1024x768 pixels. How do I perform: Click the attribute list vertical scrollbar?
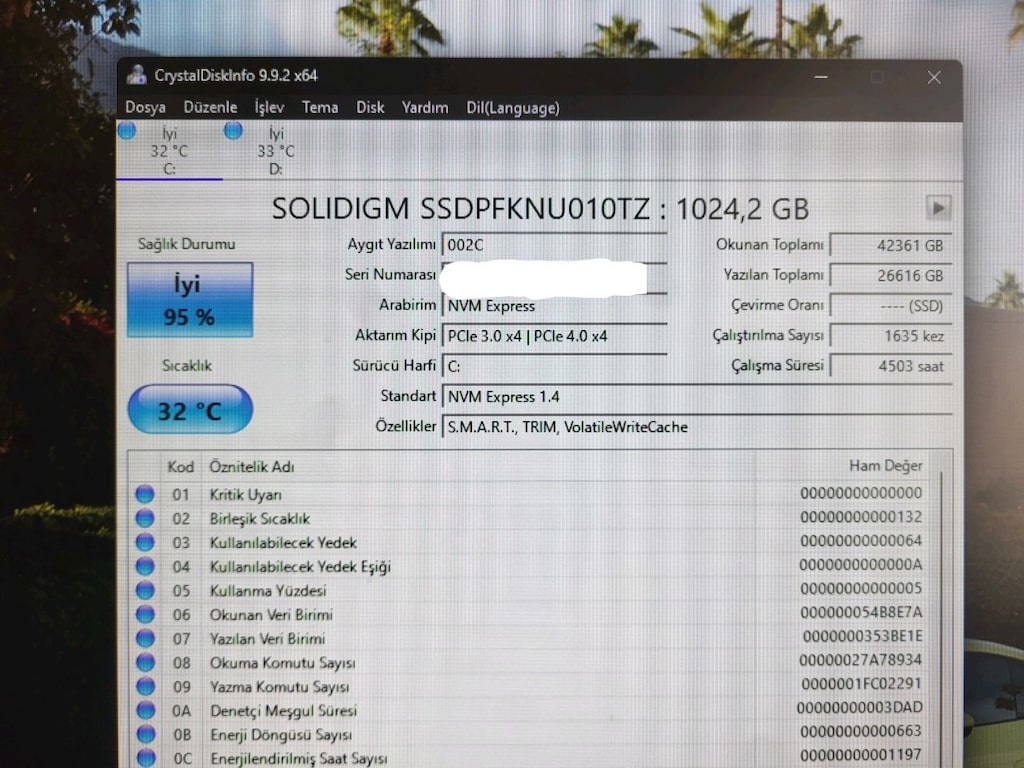tap(941, 614)
